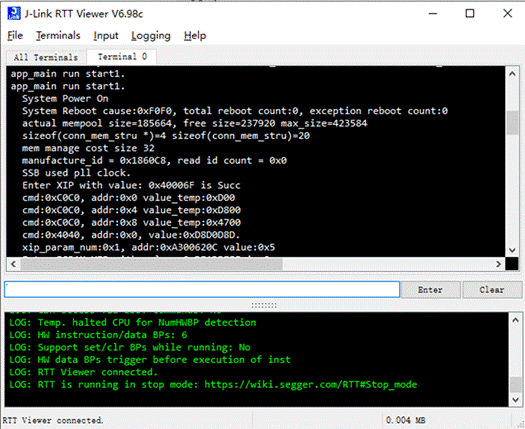Click the terminal scroll up arrow
Screen dimensions: 525x429
pyautogui.click(x=512, y=73)
